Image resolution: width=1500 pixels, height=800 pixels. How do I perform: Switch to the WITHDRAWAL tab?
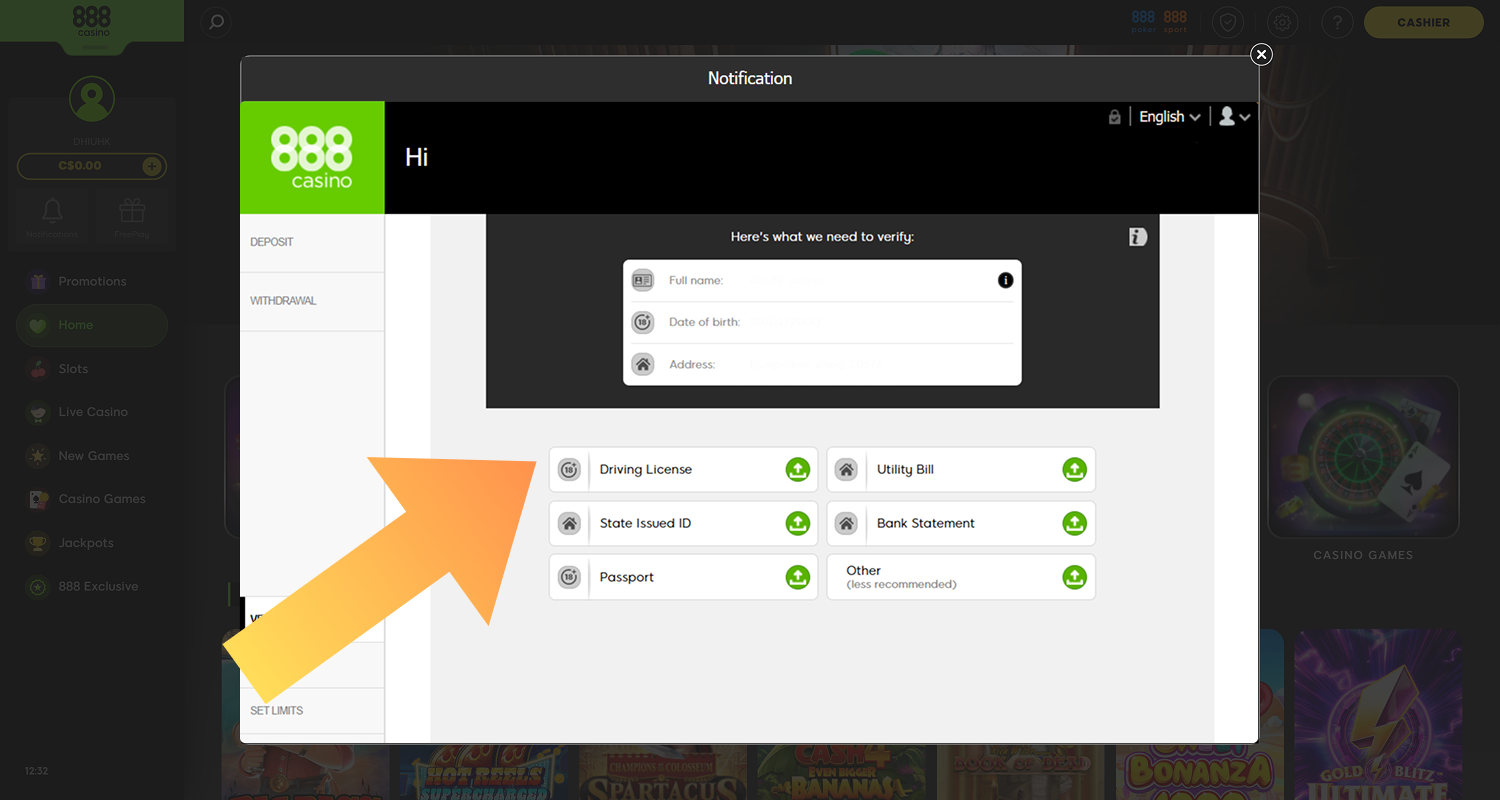point(283,300)
